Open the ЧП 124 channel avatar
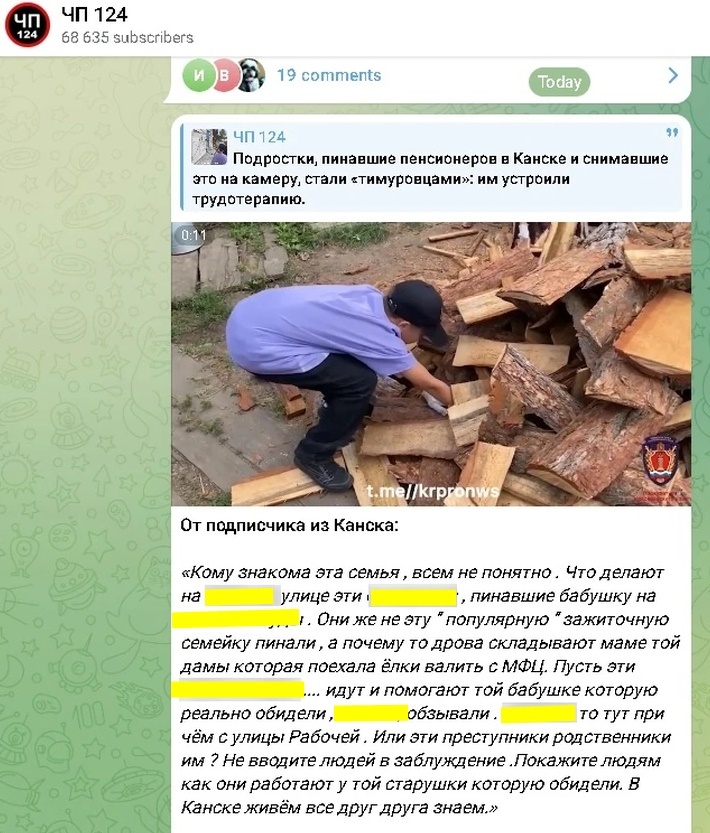 coord(27,25)
